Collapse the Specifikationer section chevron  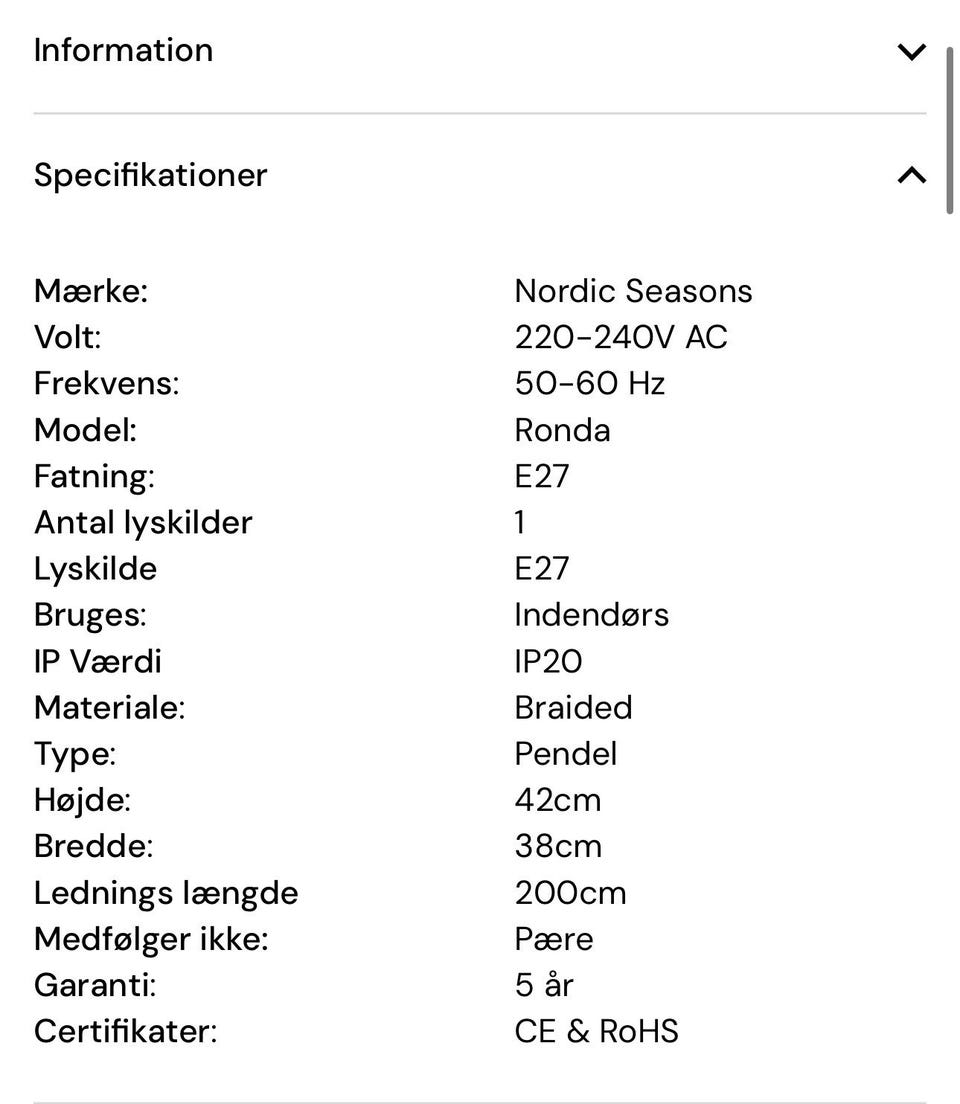coord(911,176)
